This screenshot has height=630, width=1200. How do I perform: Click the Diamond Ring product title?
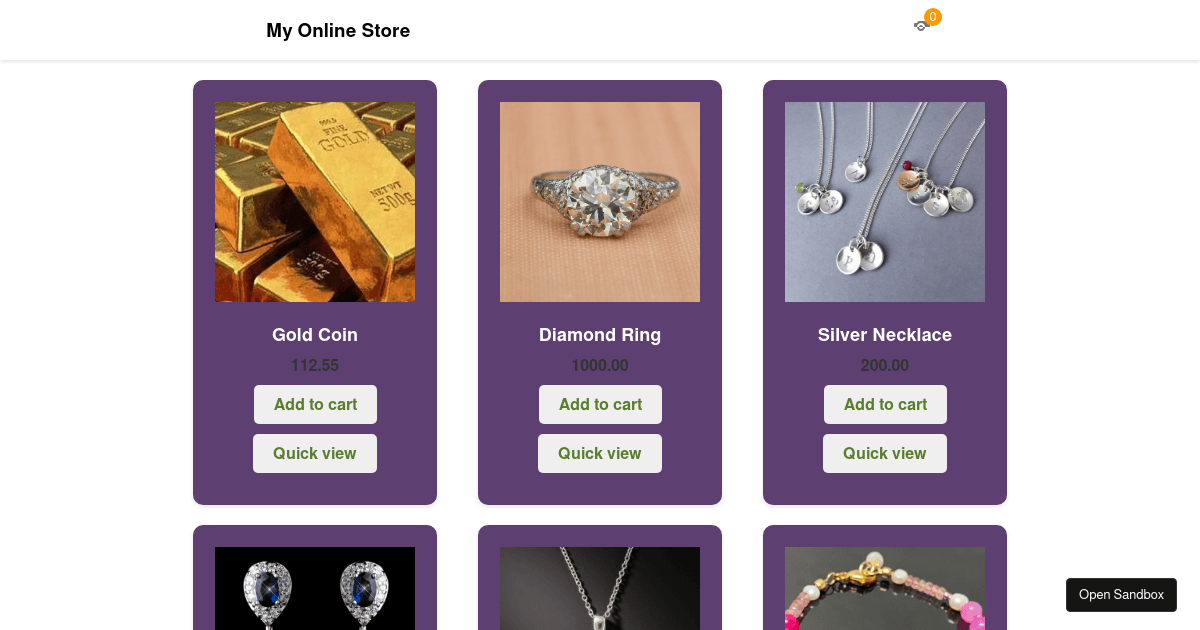pyautogui.click(x=600, y=335)
